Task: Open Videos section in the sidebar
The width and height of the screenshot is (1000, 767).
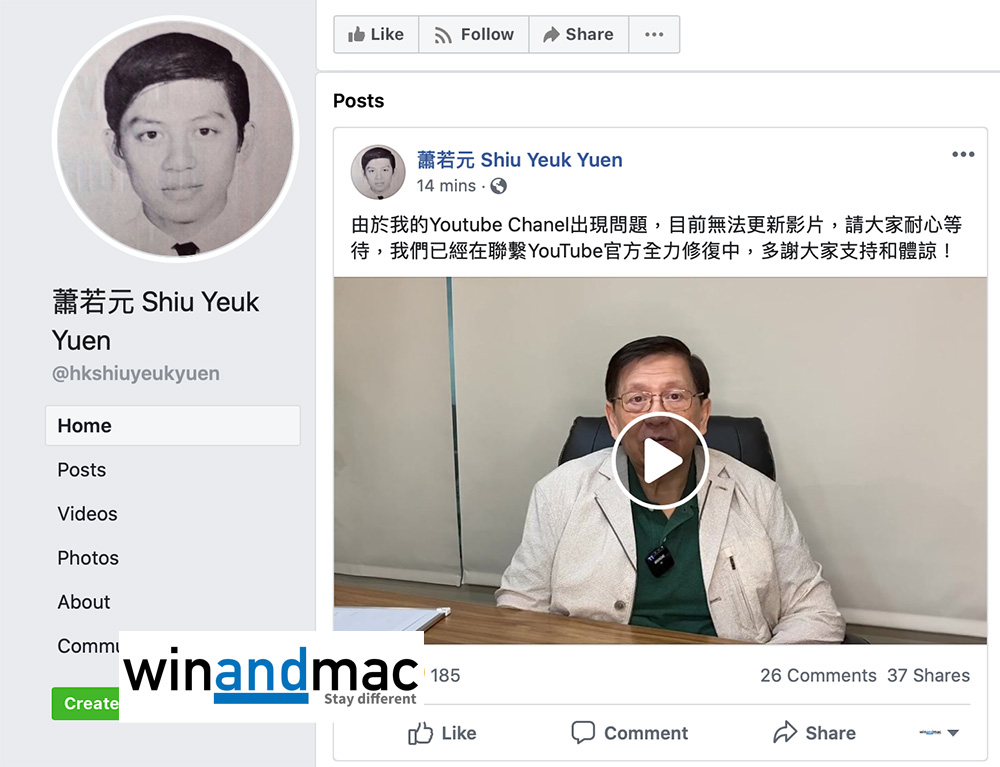Action: tap(87, 514)
